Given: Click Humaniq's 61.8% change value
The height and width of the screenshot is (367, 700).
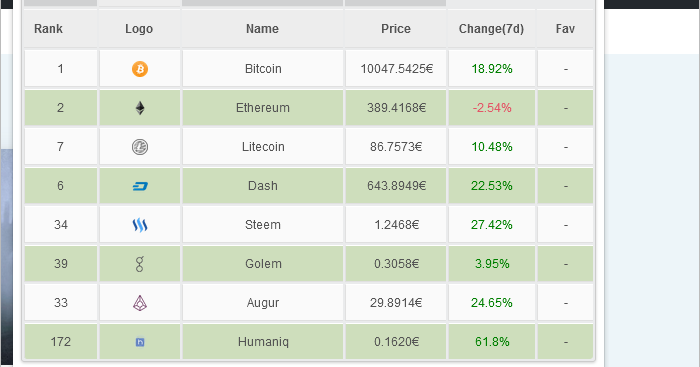Looking at the screenshot, I should [492, 342].
